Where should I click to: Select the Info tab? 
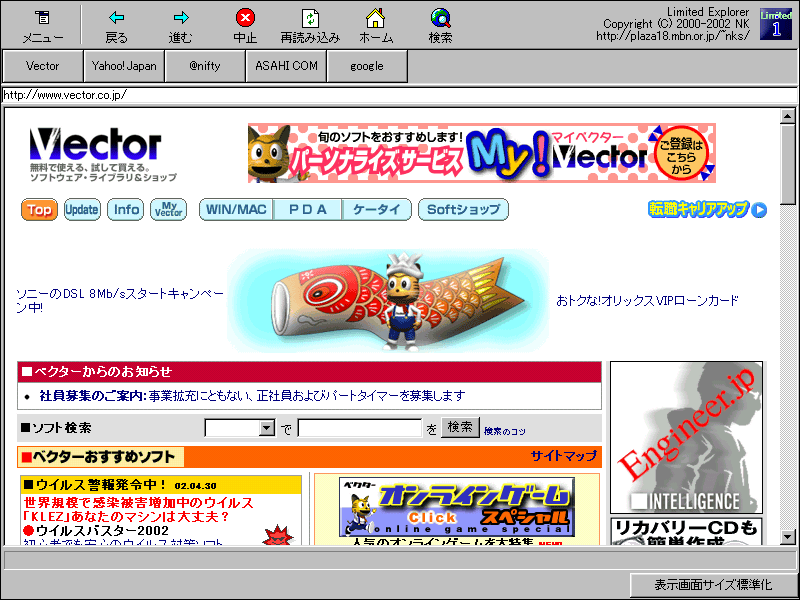pos(126,210)
